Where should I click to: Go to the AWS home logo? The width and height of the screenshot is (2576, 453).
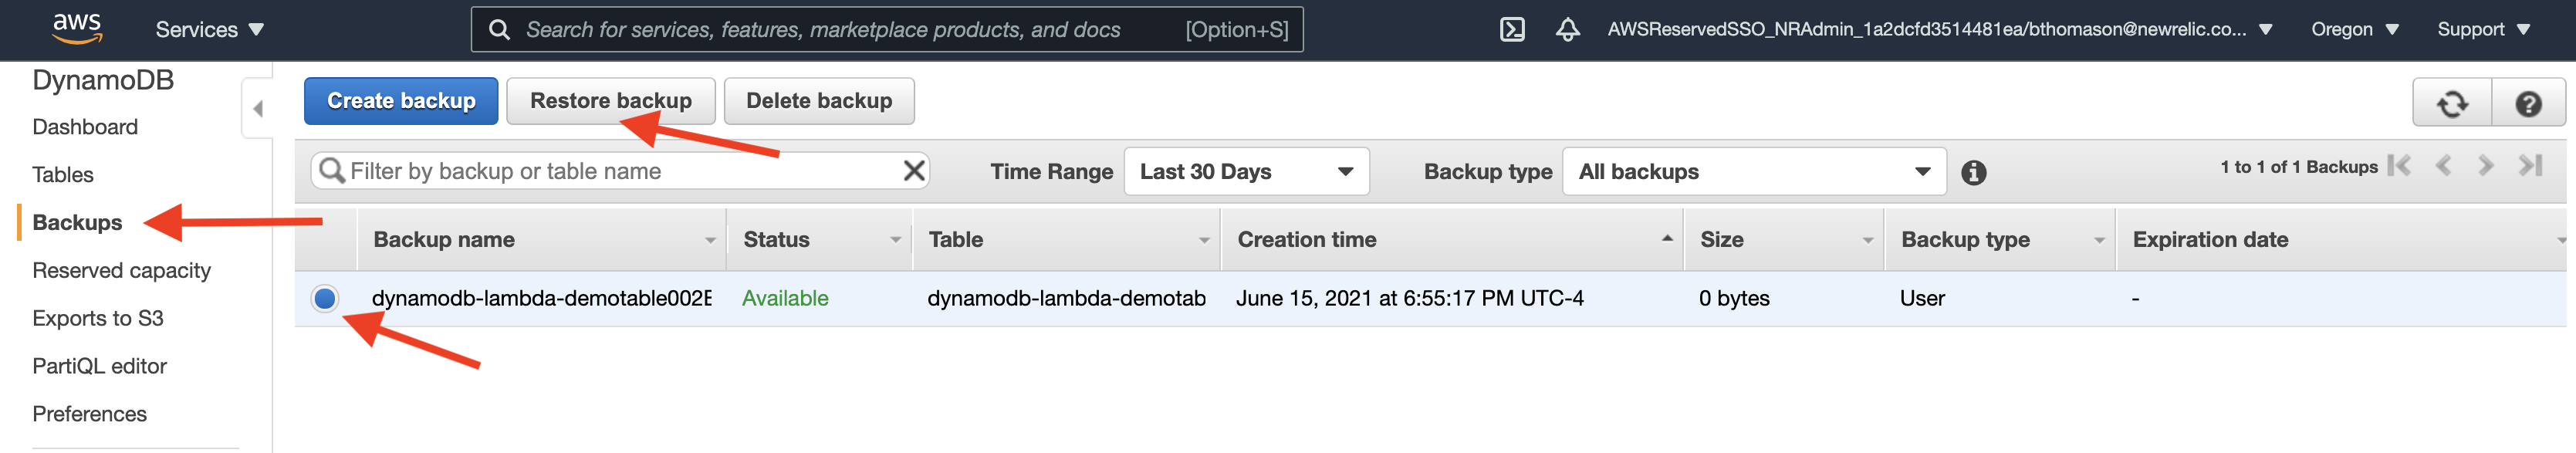click(x=77, y=29)
